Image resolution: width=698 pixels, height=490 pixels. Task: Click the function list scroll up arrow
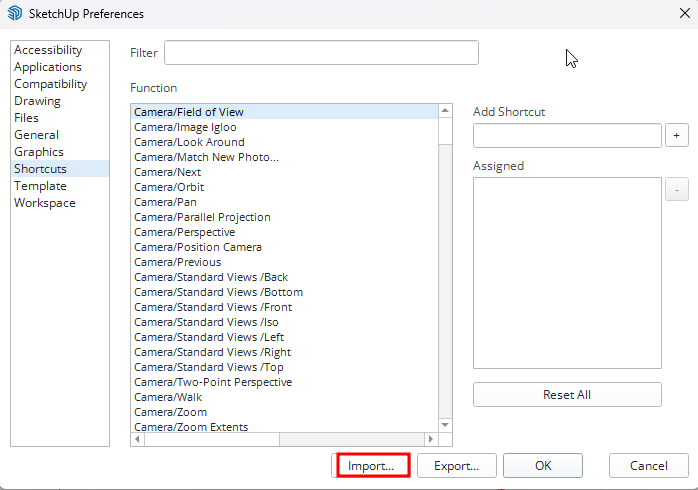[445, 110]
